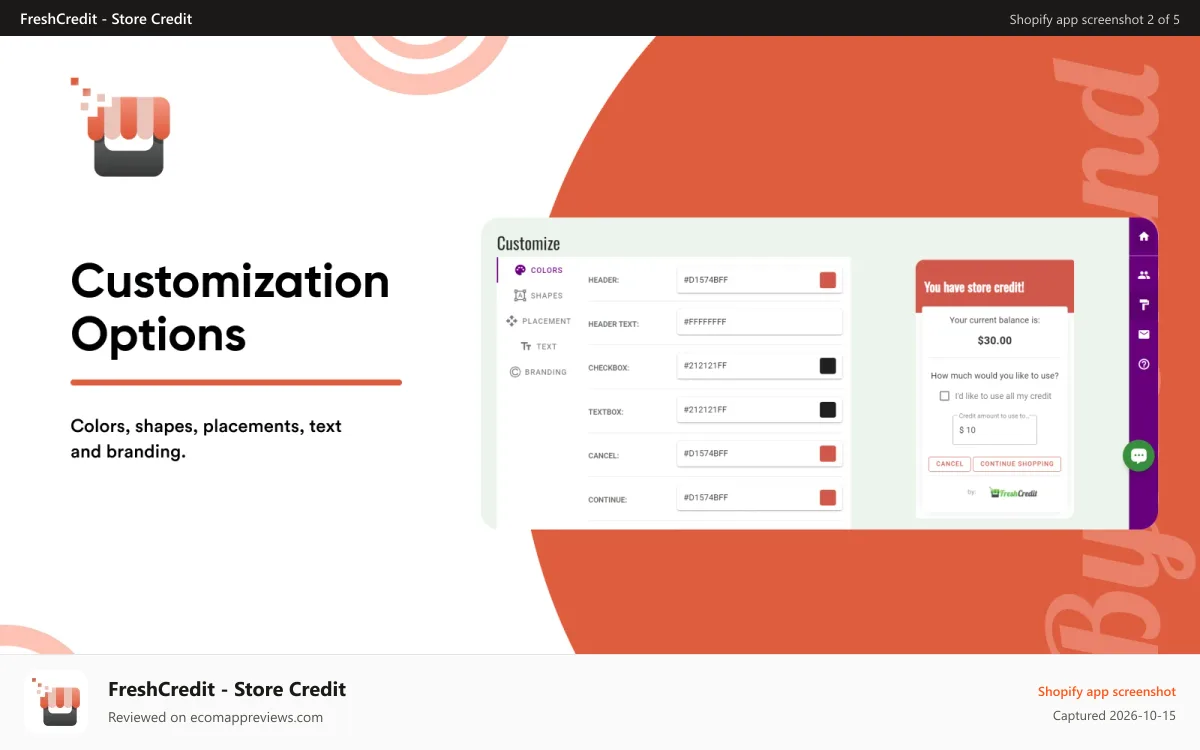The image size is (1200, 750).
Task: Click 'Colors, shapes, placements, text and branding.'
Action: [x=206, y=439]
